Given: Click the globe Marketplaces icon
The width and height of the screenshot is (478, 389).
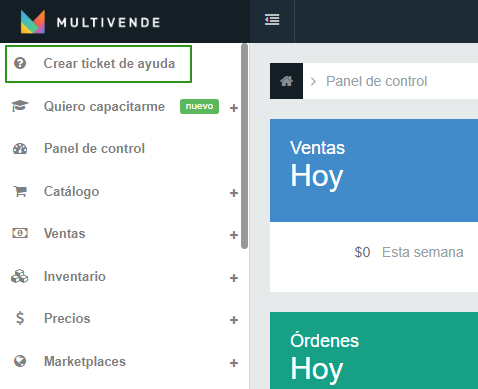Looking at the screenshot, I should [x=20, y=361].
